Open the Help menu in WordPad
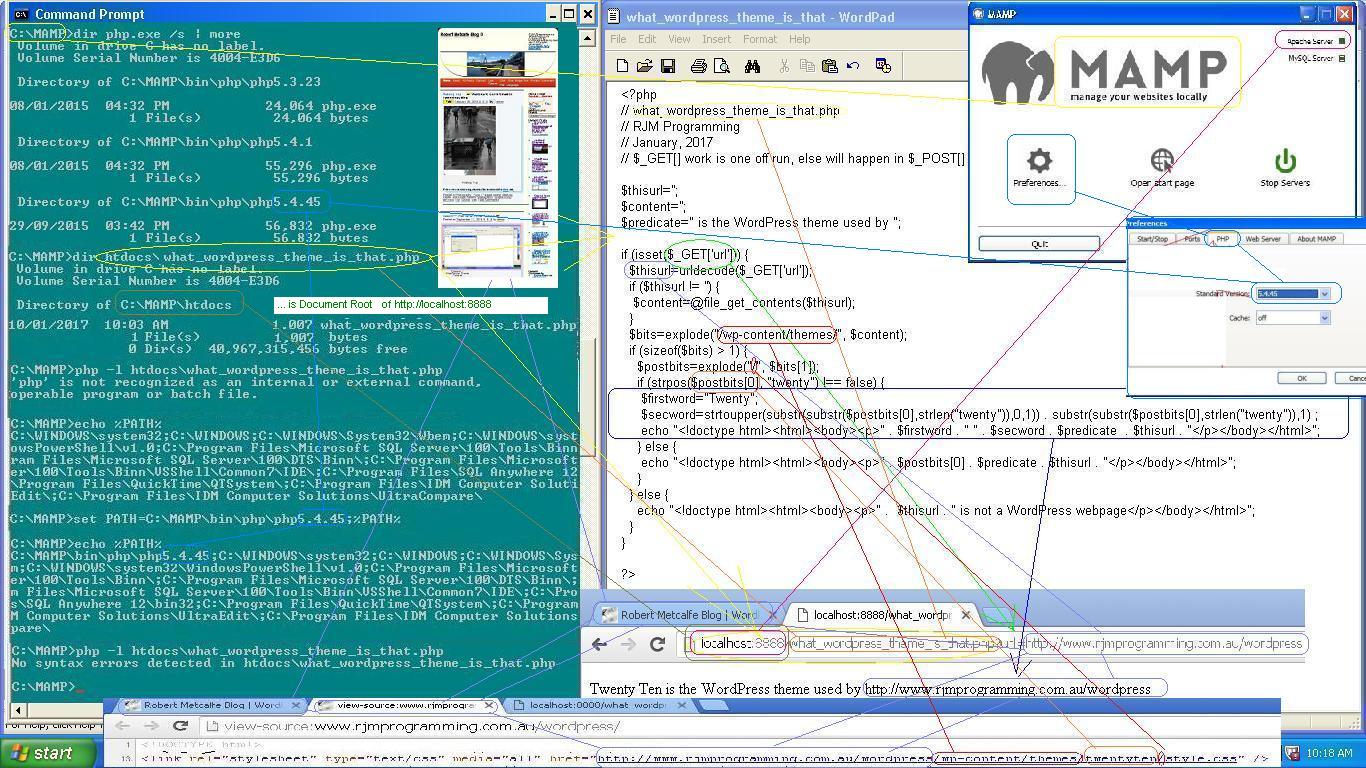 [x=799, y=39]
